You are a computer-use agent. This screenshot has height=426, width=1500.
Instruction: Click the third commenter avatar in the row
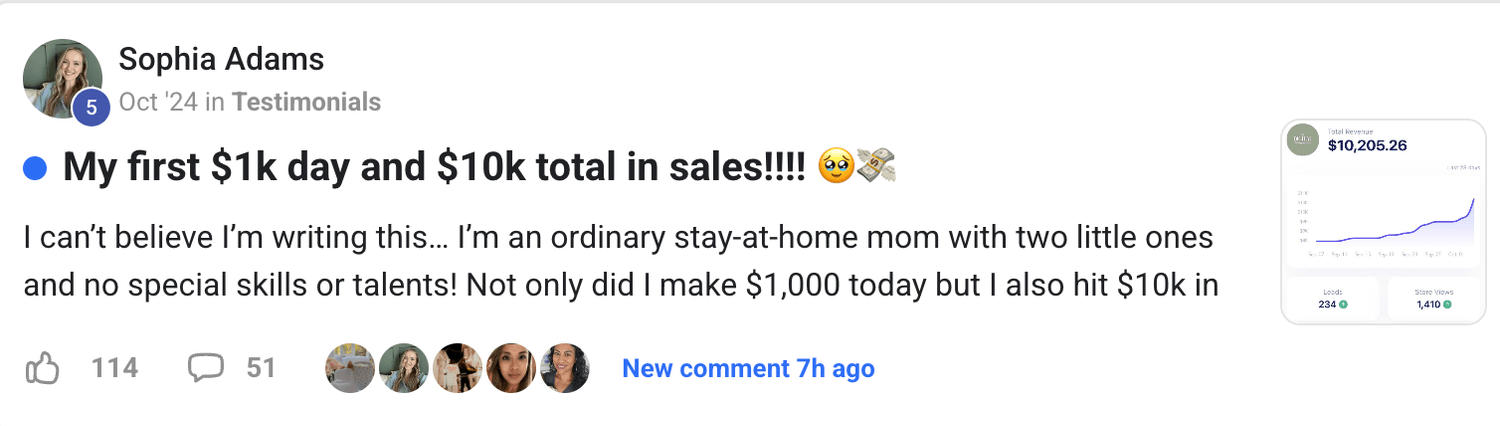[458, 369]
